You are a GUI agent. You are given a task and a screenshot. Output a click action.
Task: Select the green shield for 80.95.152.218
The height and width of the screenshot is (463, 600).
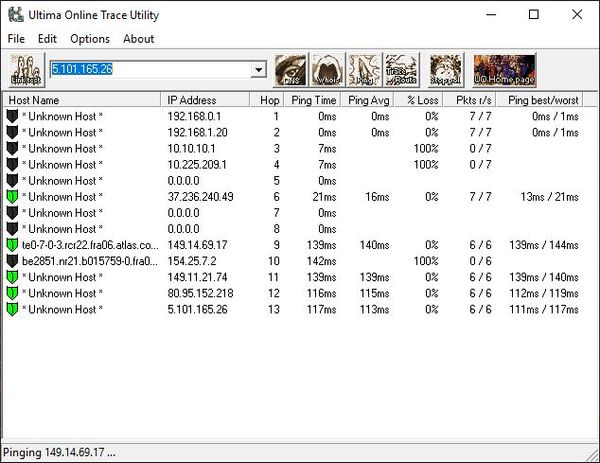coord(13,293)
